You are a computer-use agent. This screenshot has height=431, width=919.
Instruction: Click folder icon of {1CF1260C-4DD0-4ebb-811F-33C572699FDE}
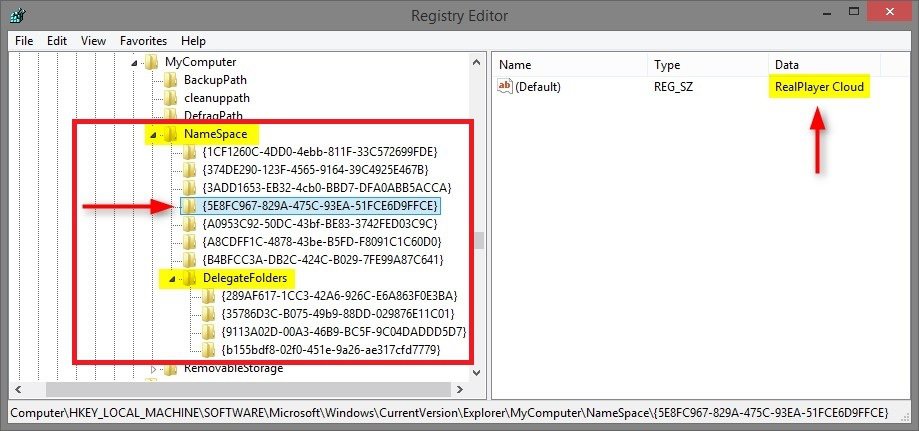click(189, 152)
